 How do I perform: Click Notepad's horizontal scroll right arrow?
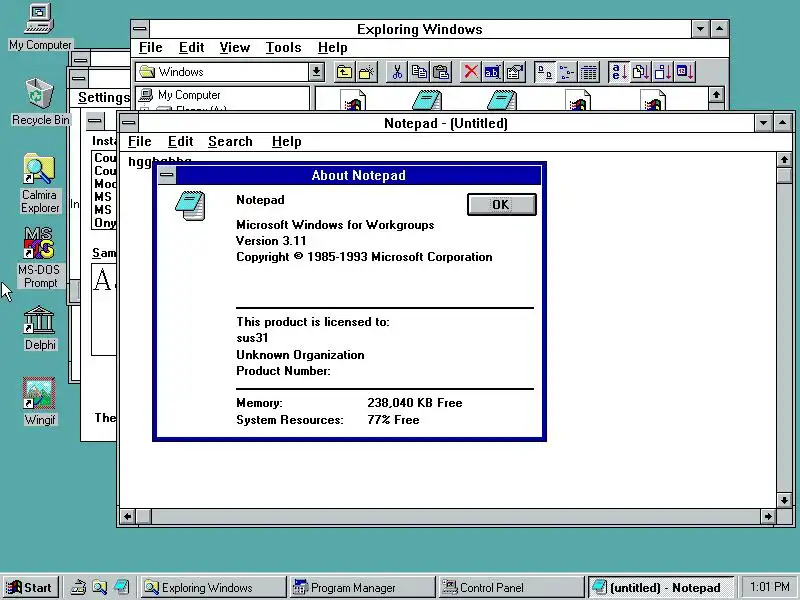pos(767,516)
